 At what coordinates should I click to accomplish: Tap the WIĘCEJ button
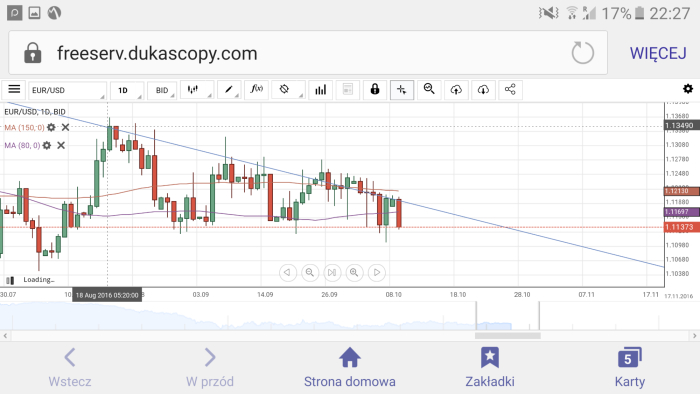658,53
